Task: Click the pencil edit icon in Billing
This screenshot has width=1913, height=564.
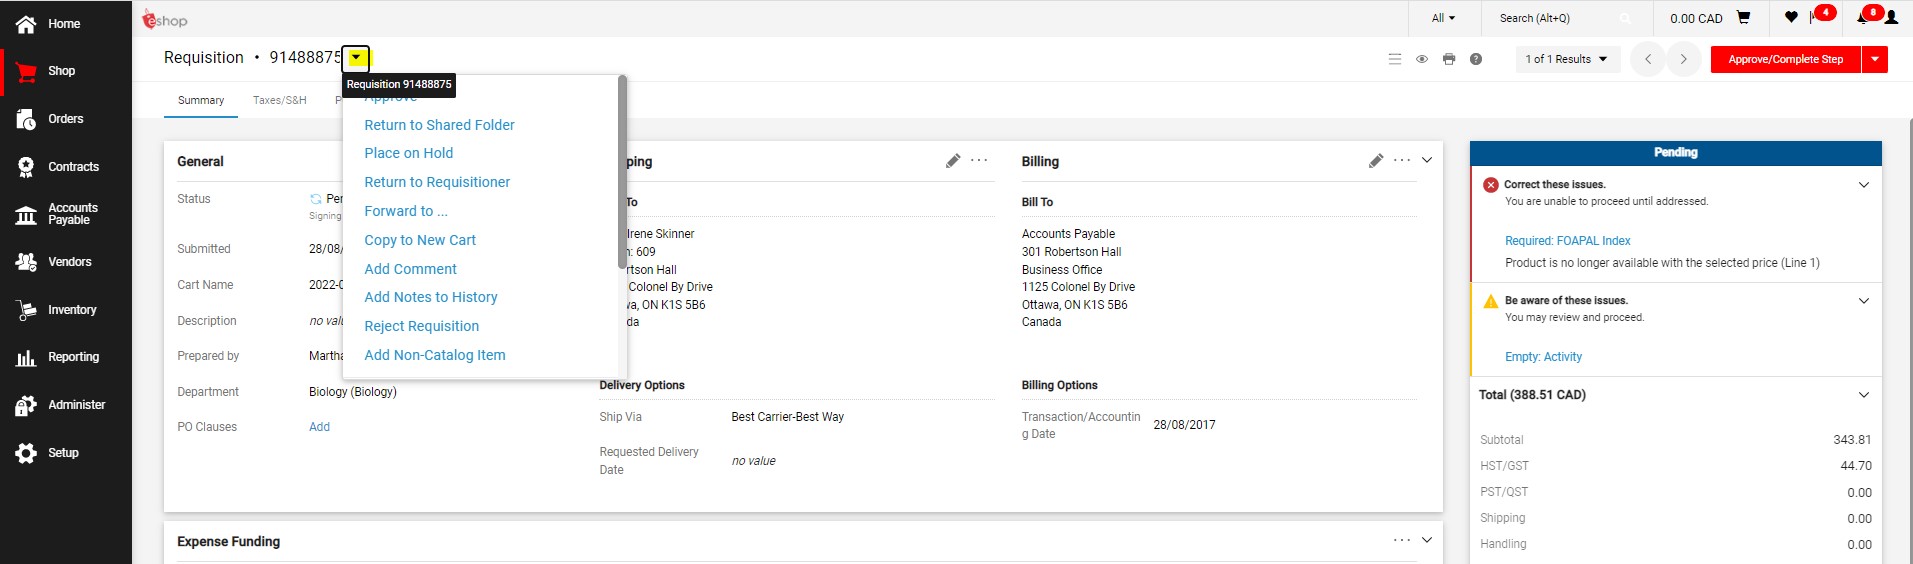Action: [1376, 161]
